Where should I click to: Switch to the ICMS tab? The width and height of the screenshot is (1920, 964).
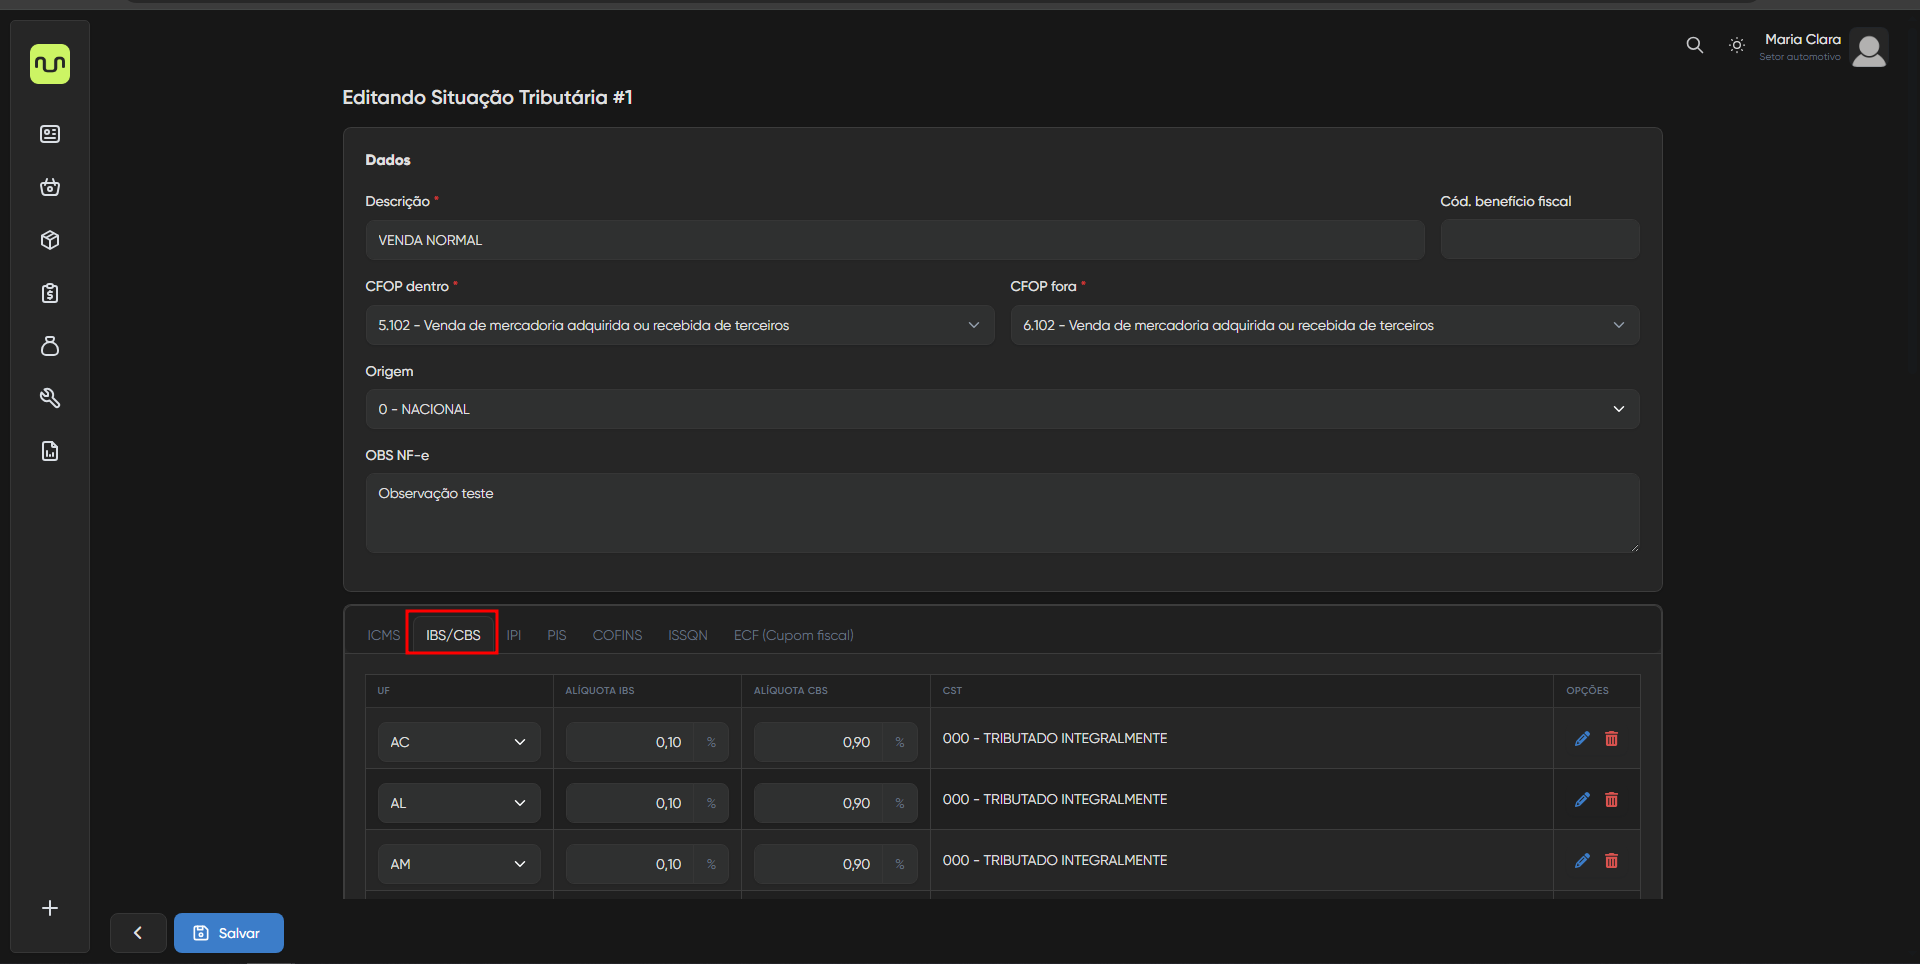pyautogui.click(x=383, y=635)
